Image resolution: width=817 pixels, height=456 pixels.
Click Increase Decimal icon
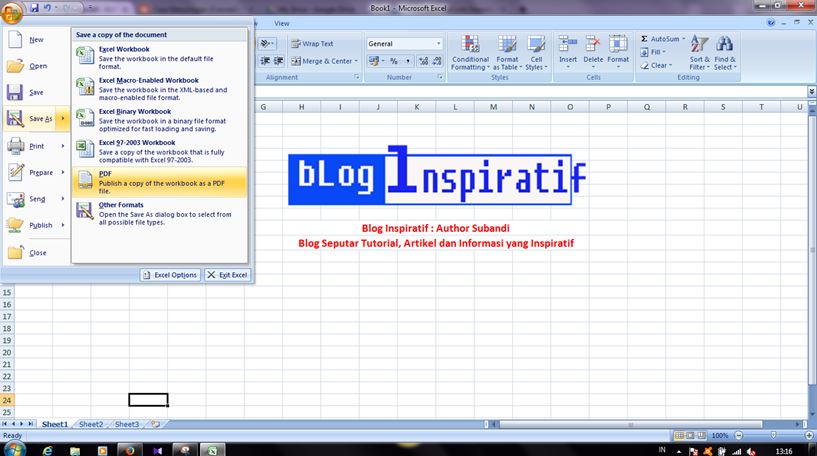pos(424,61)
